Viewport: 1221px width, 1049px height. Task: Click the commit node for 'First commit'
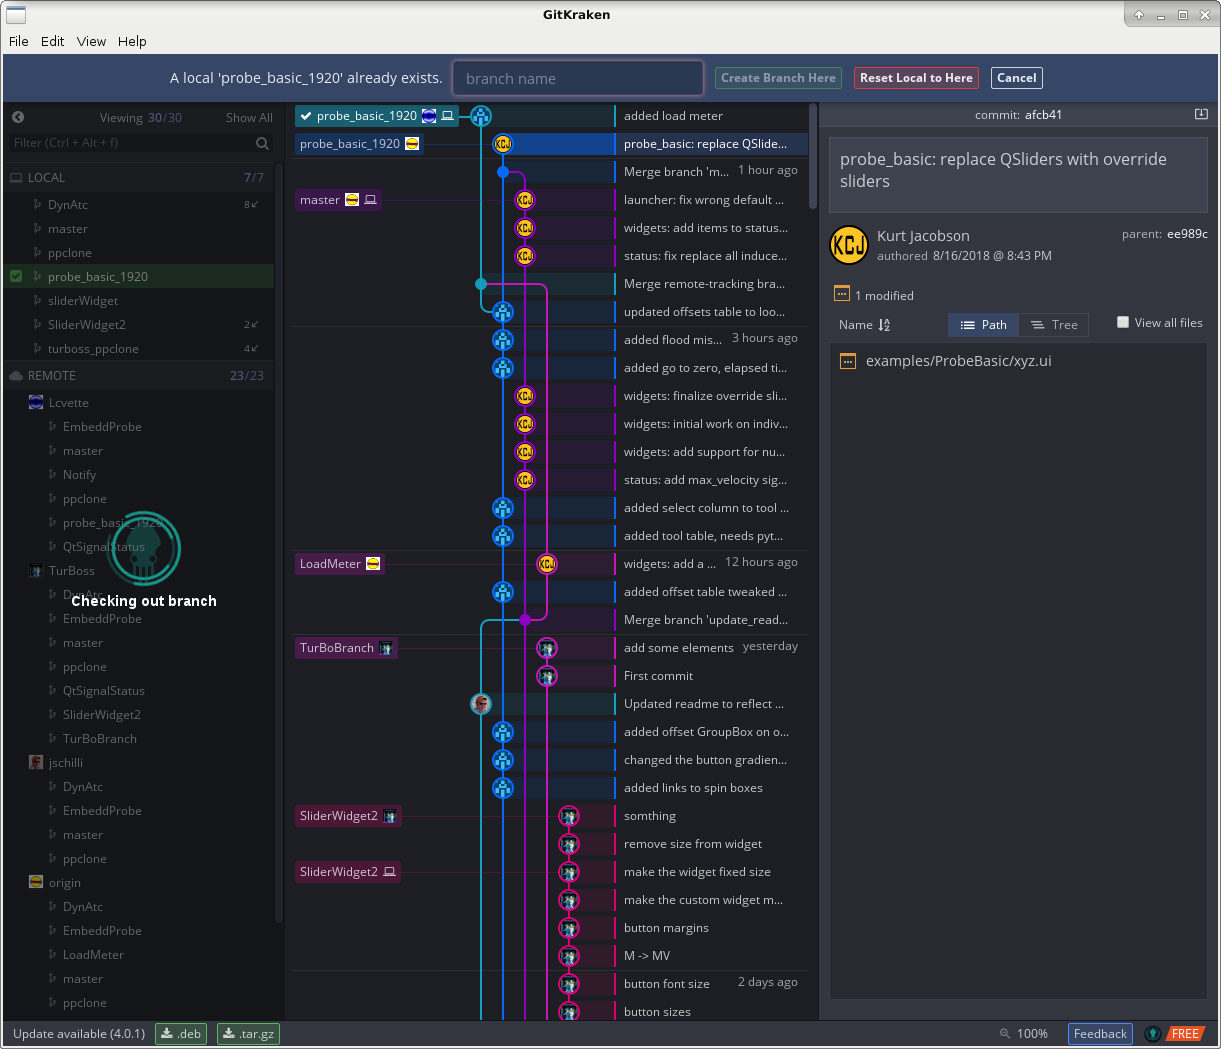pyautogui.click(x=547, y=676)
